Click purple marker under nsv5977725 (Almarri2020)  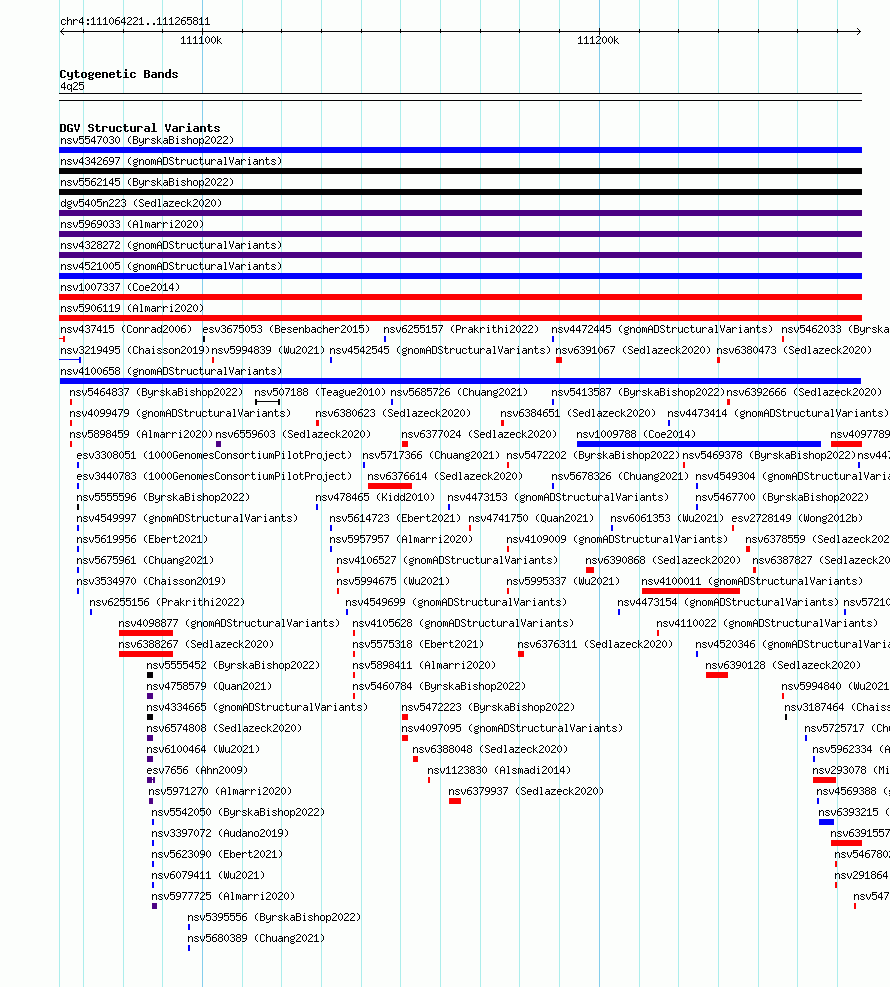(x=155, y=906)
